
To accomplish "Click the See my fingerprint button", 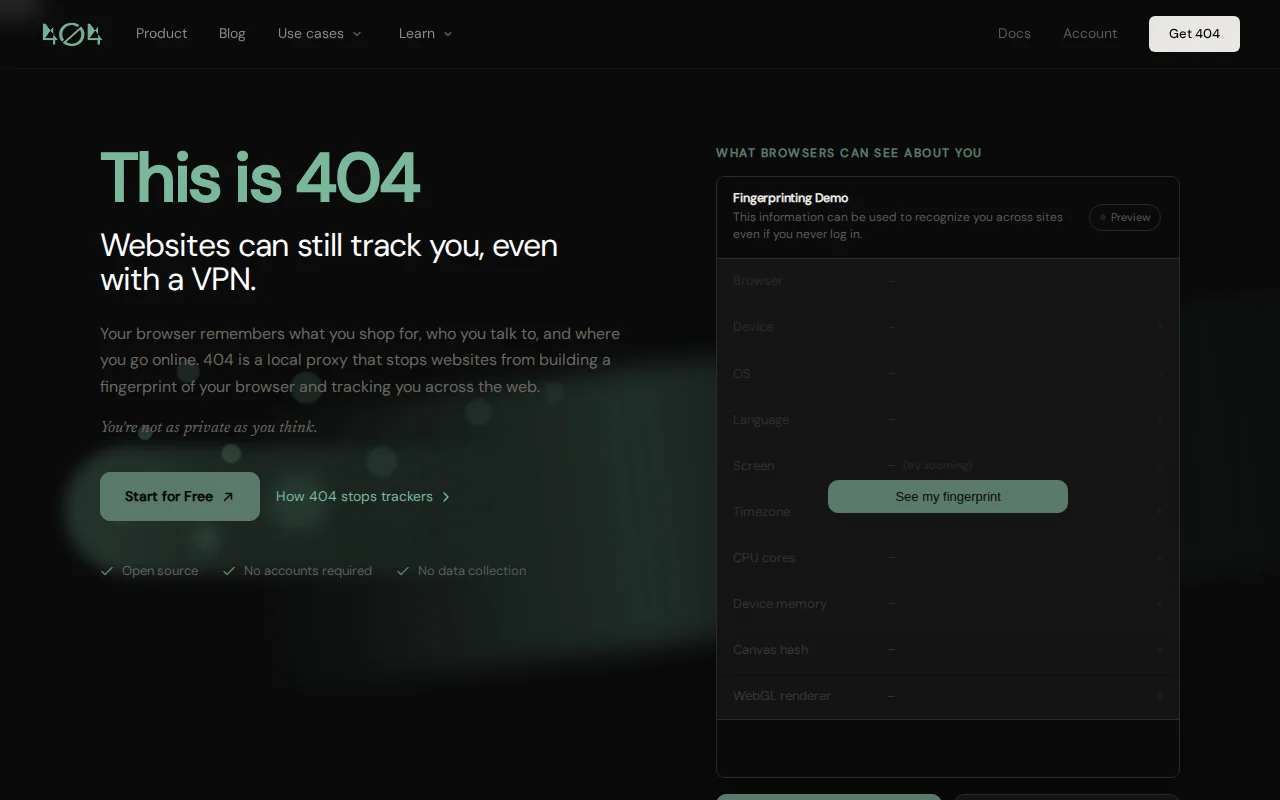I will pos(948,496).
